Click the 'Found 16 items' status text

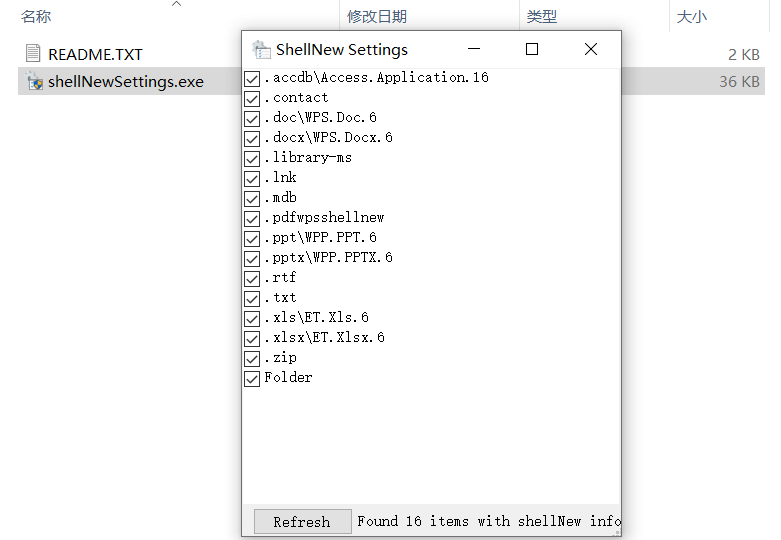(489, 521)
